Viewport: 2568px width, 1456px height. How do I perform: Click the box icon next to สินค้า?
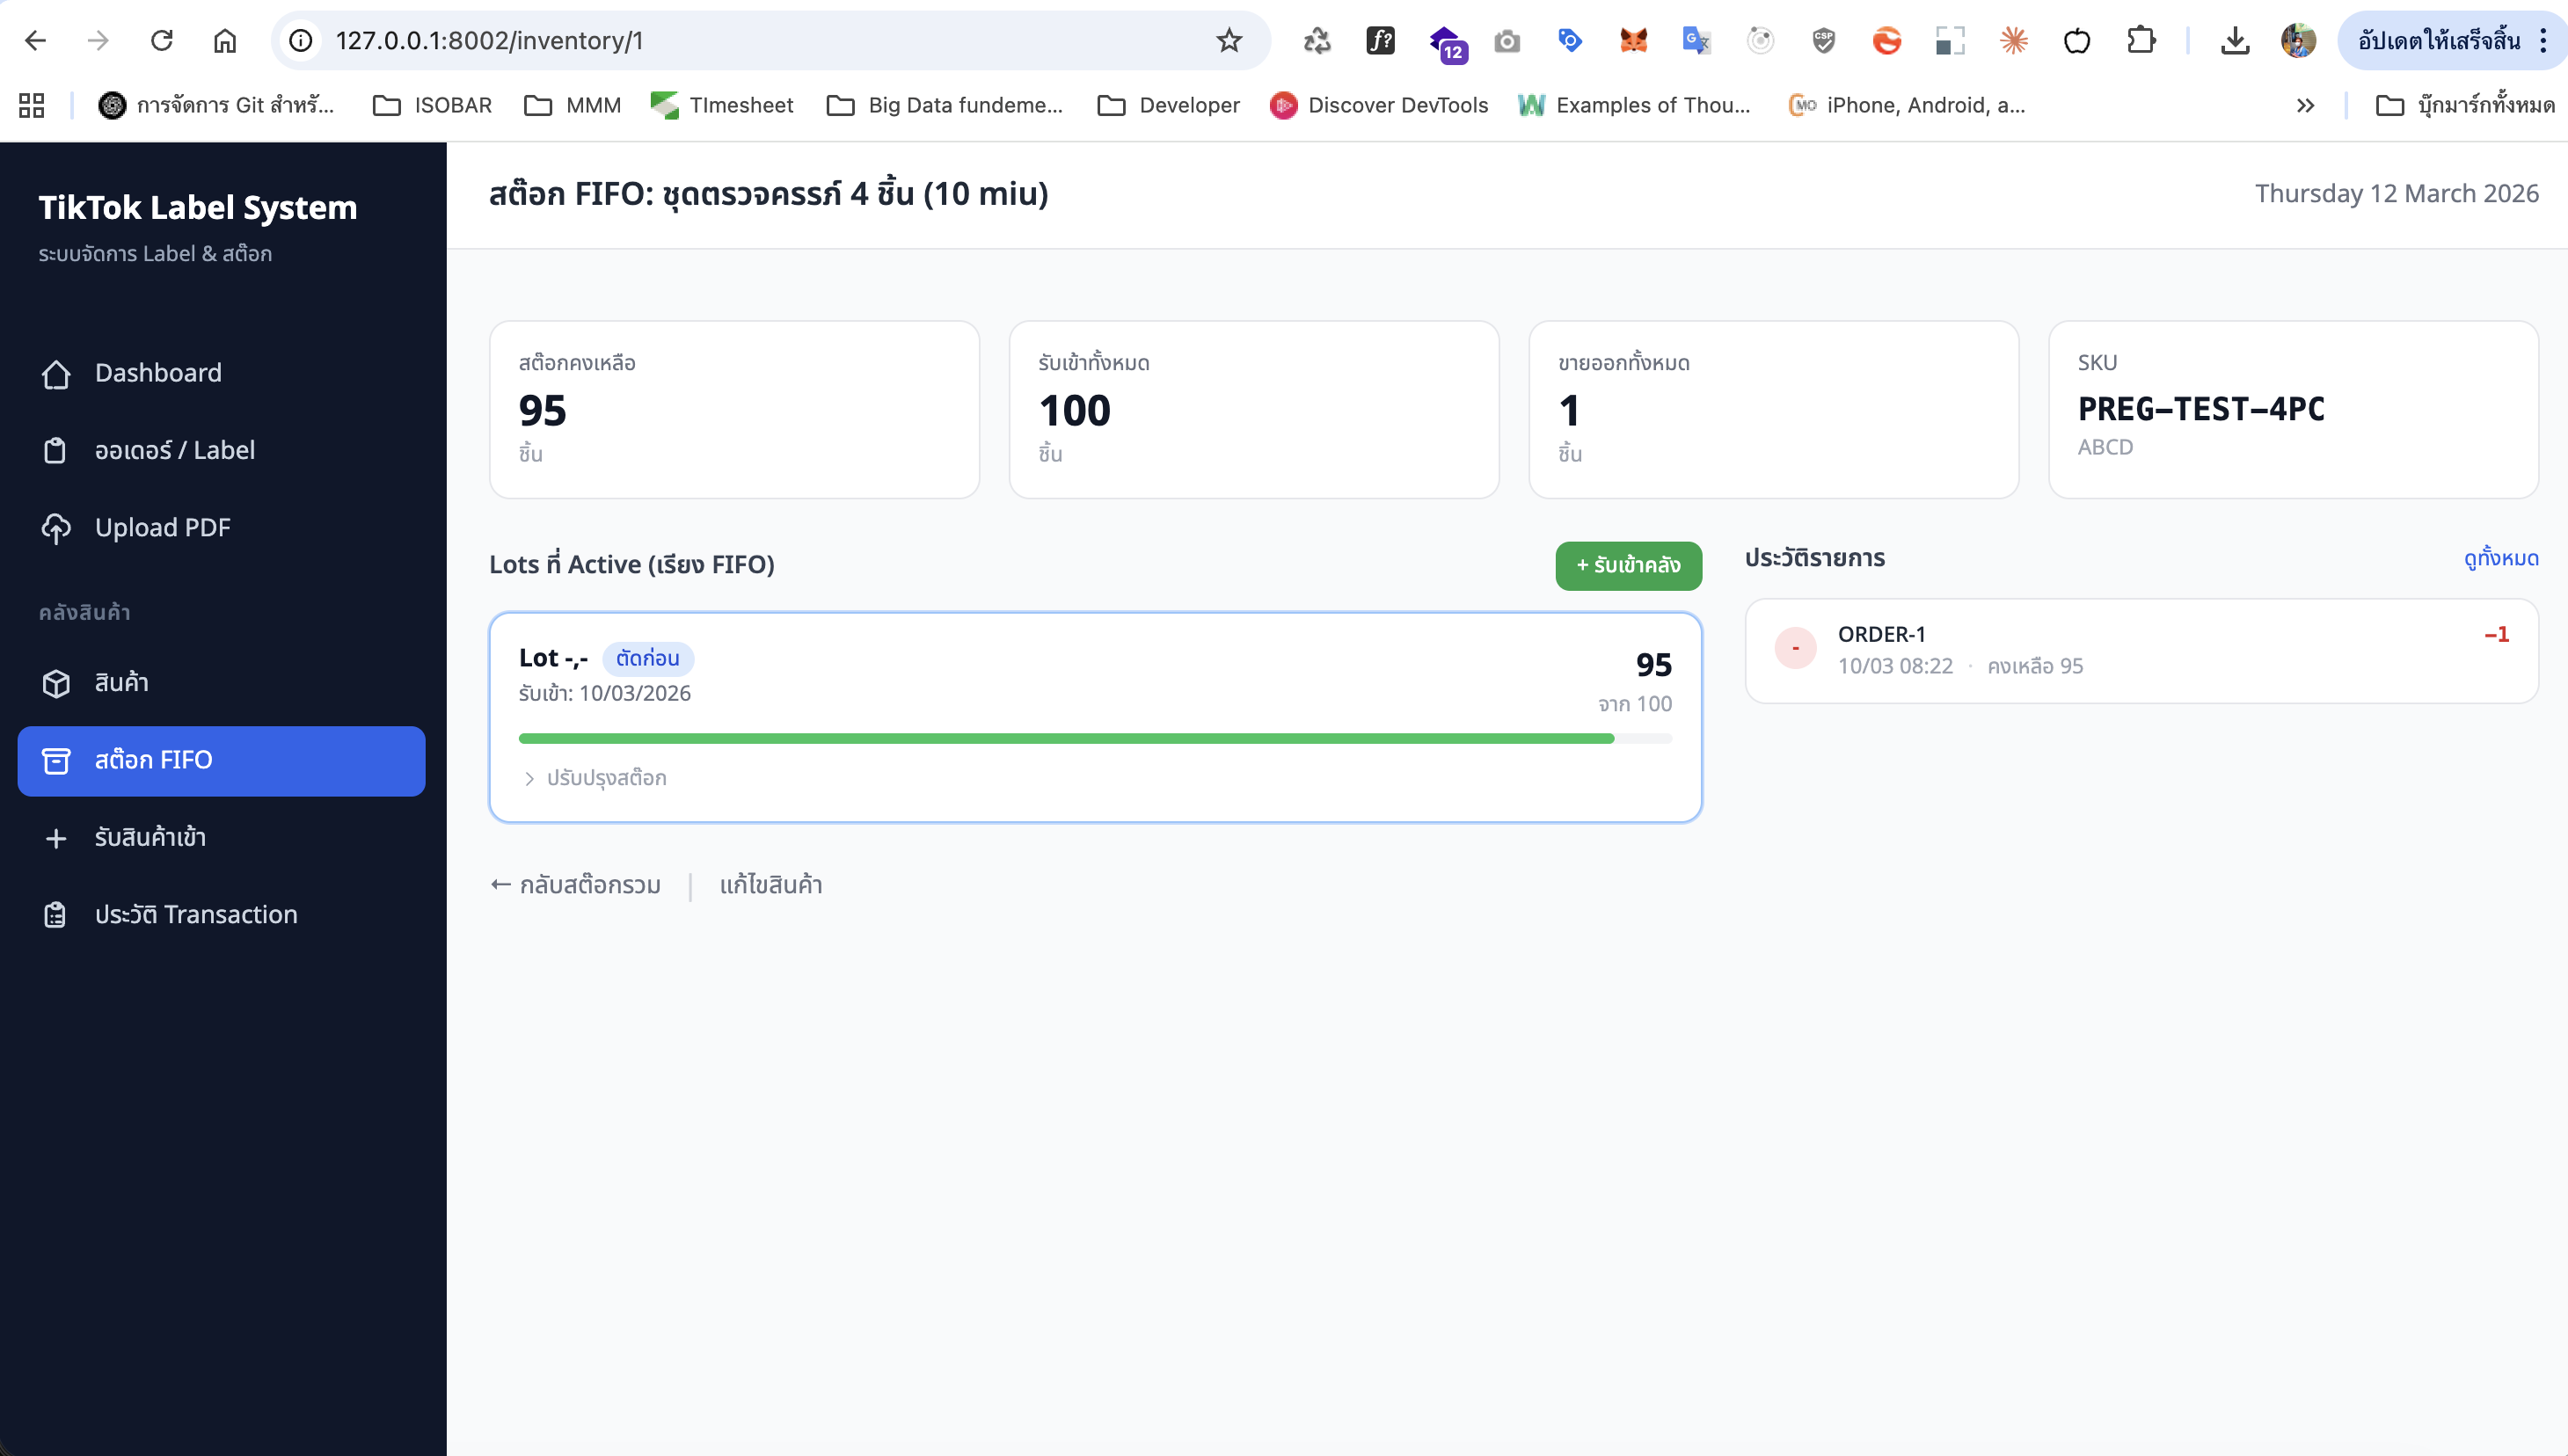56,683
